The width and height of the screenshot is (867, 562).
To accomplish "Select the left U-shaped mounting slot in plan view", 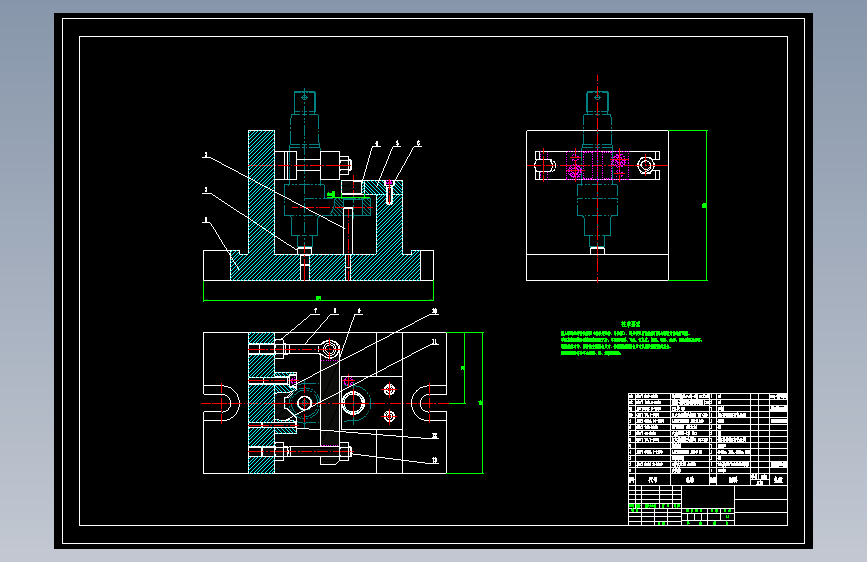I will (x=222, y=403).
